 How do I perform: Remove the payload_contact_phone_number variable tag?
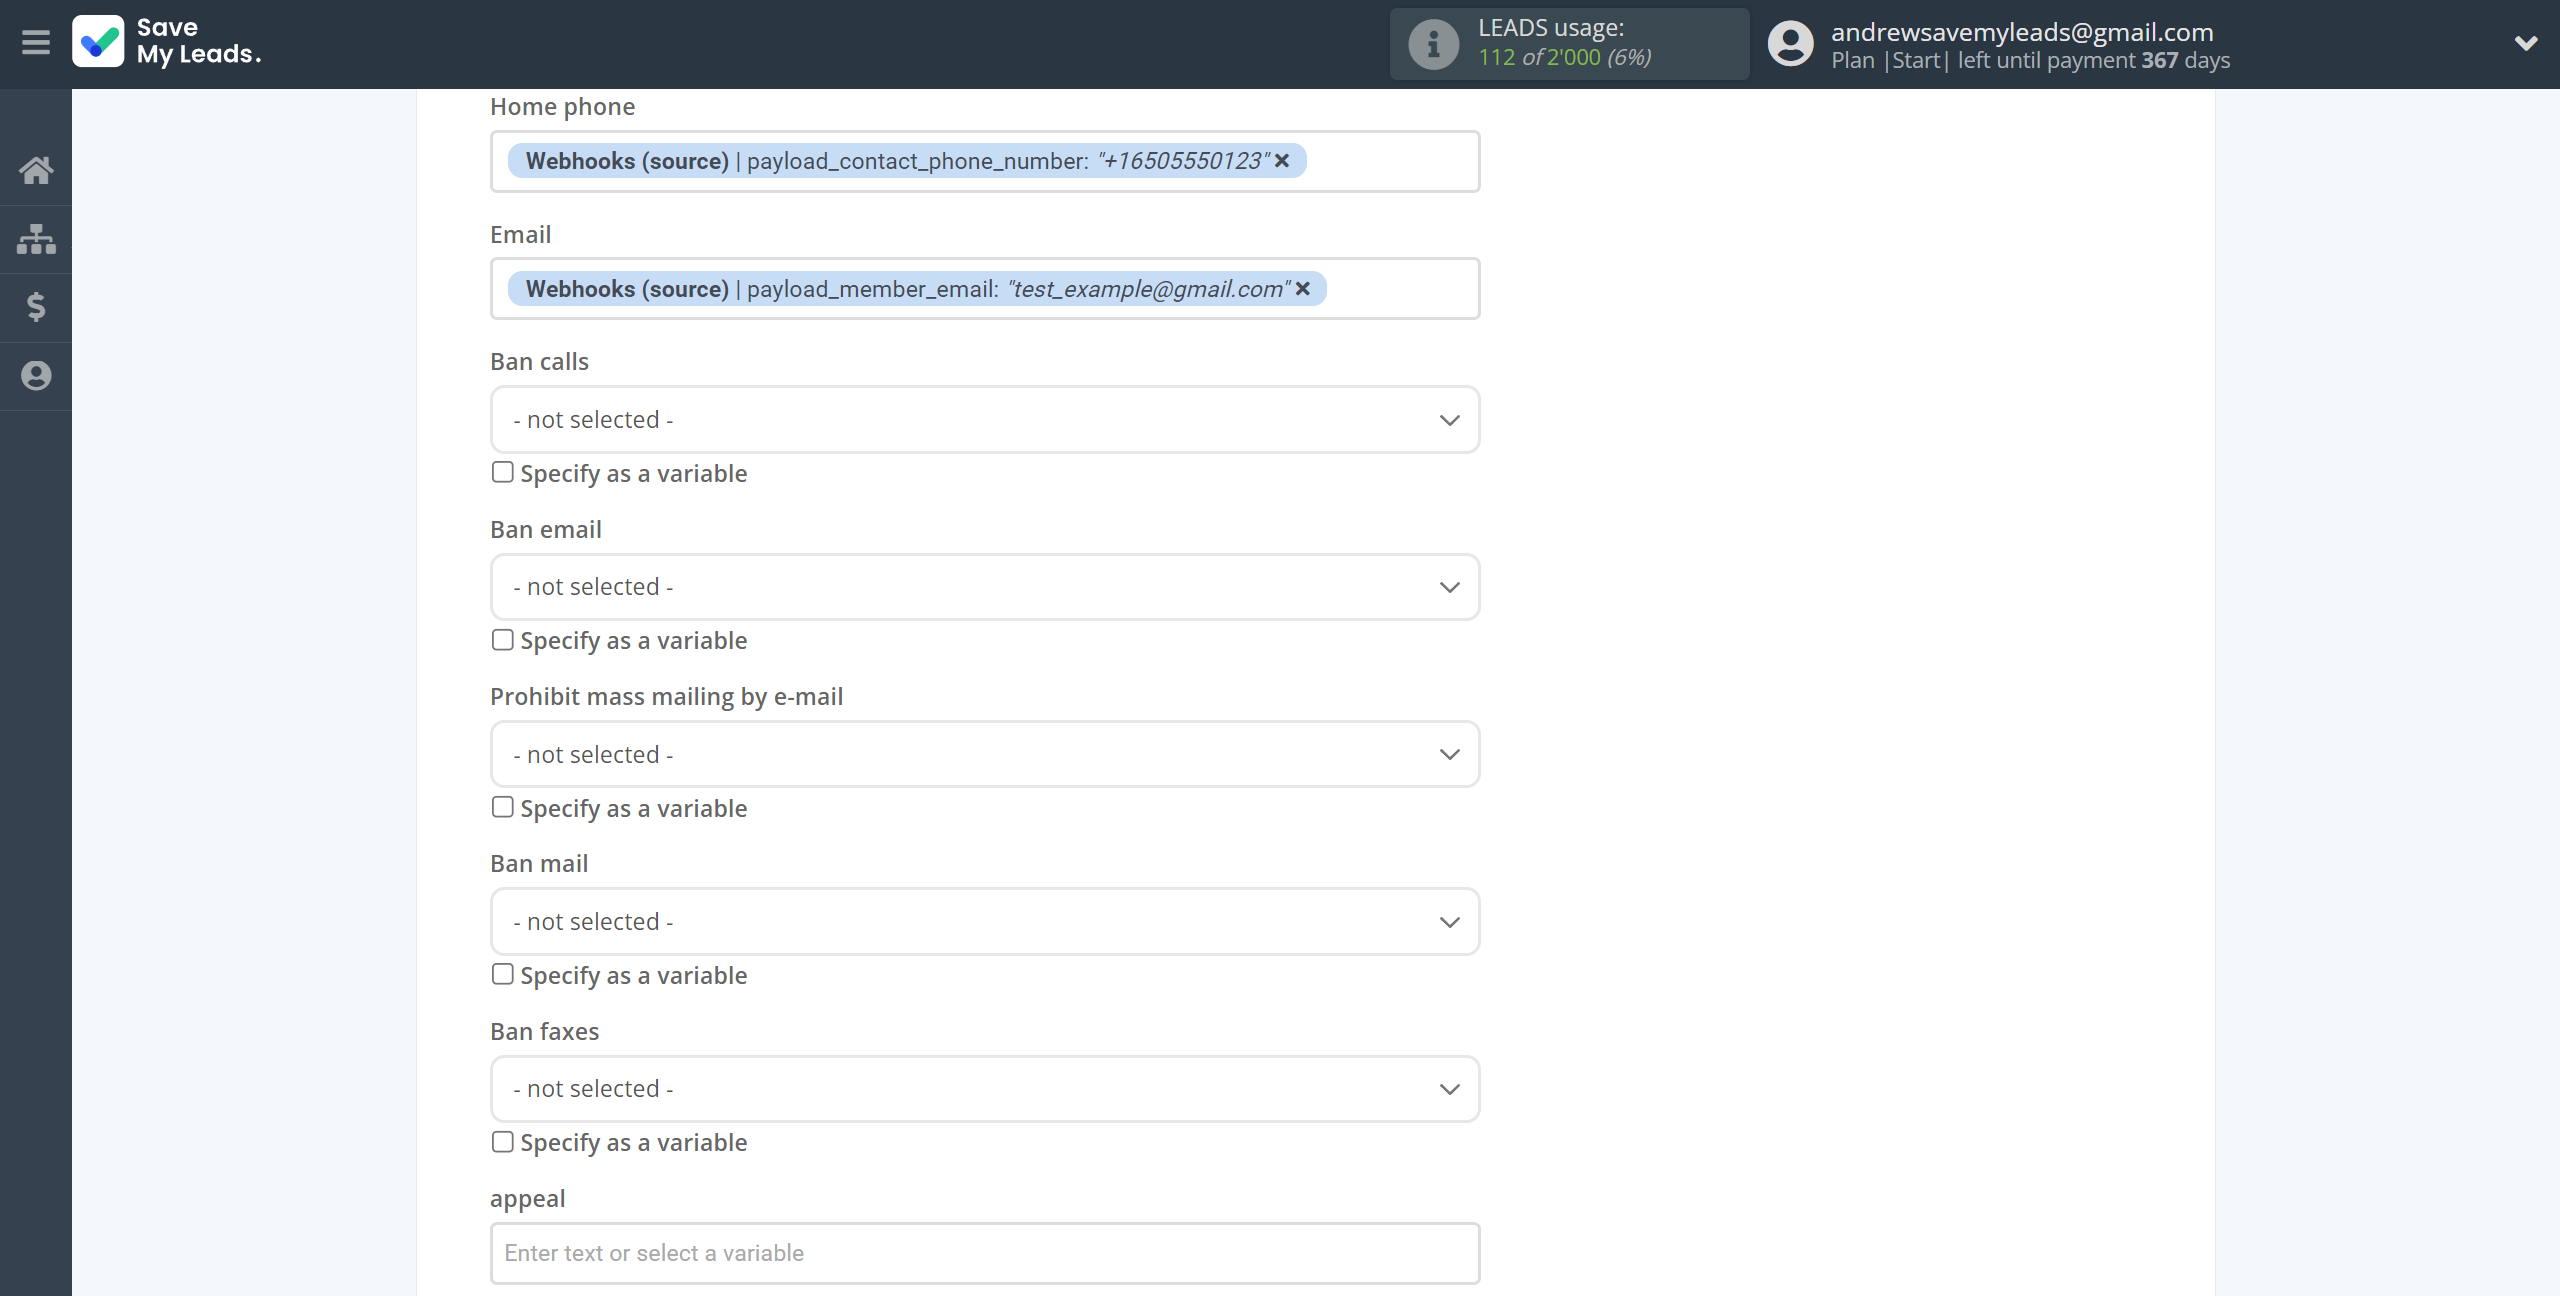pos(1282,161)
